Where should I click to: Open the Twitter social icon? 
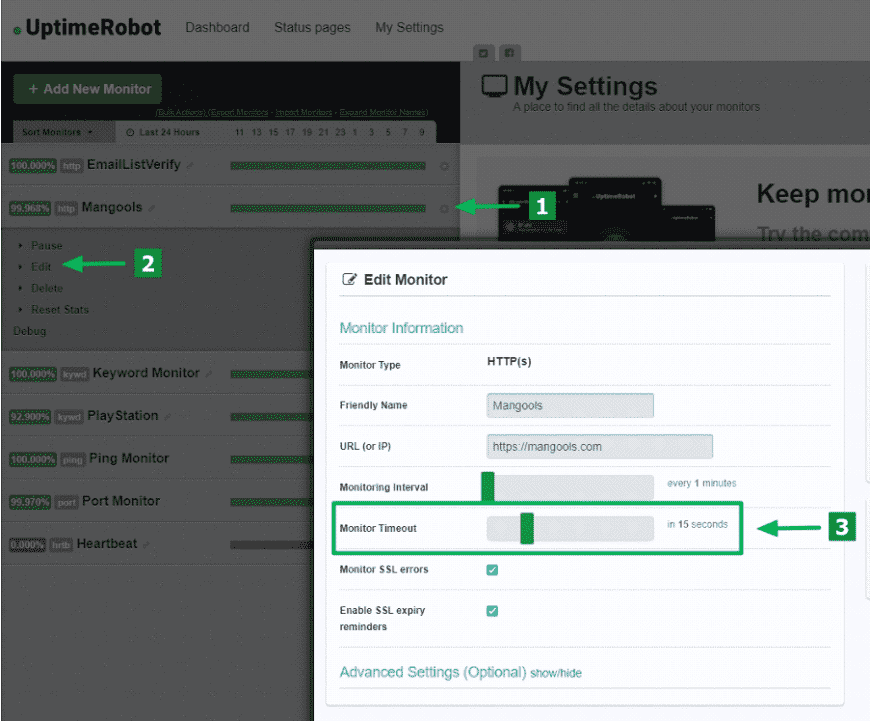483,52
